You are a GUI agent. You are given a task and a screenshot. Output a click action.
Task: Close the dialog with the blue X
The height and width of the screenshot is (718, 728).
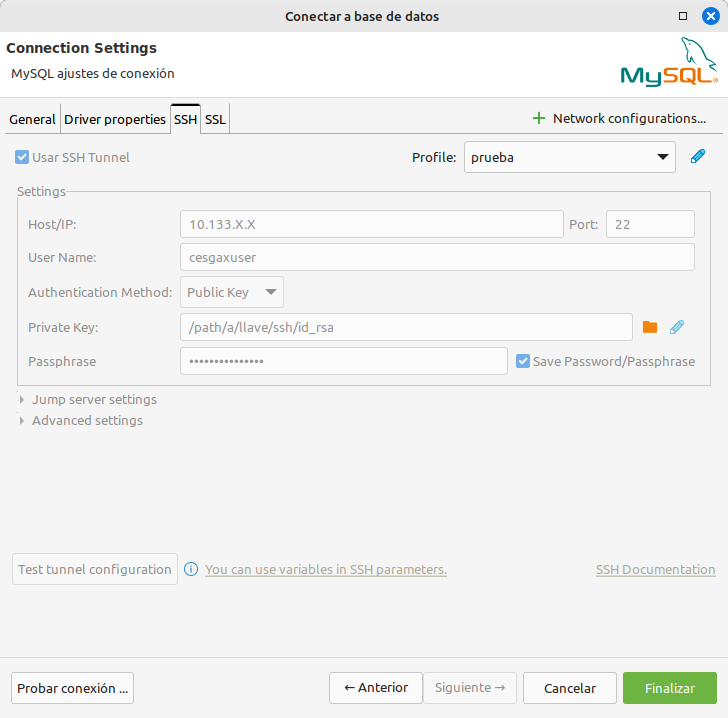[x=710, y=16]
